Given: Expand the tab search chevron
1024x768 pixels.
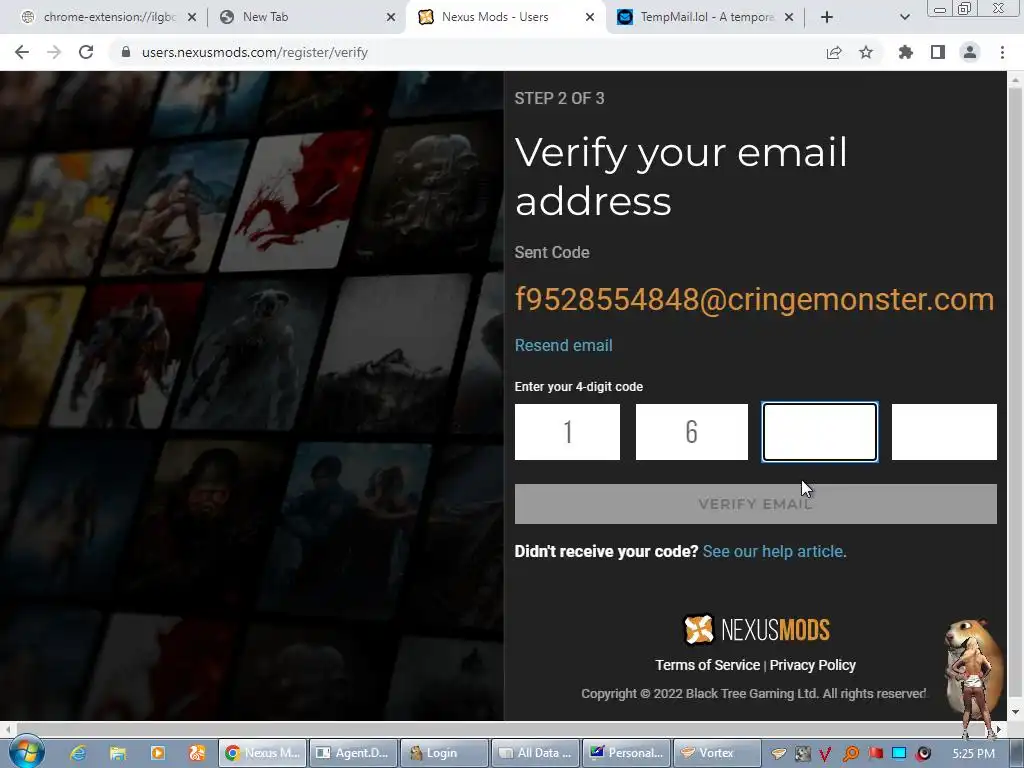Looking at the screenshot, I should (x=904, y=17).
